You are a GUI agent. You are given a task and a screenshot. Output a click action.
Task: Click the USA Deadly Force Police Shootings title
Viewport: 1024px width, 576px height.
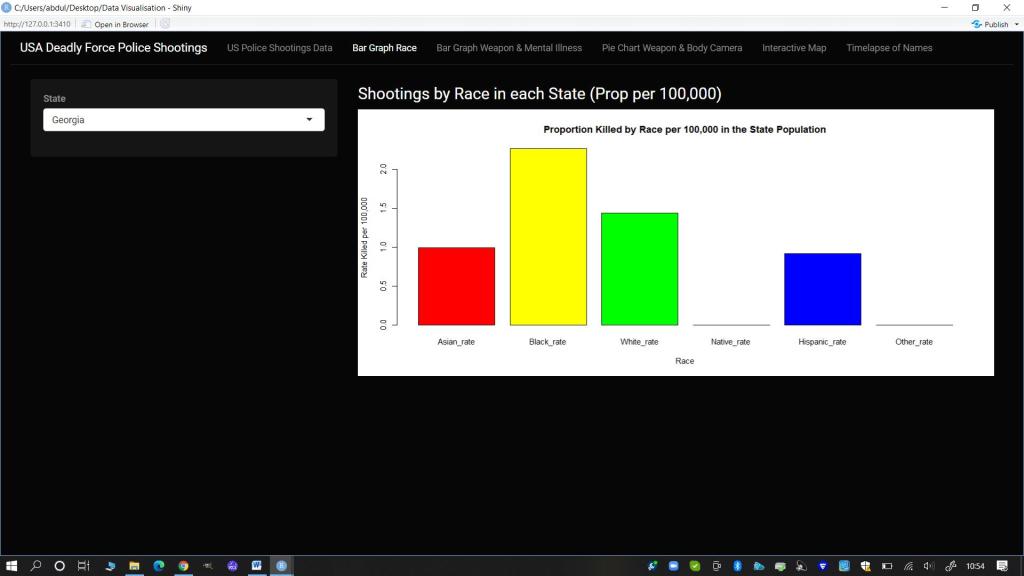114,47
